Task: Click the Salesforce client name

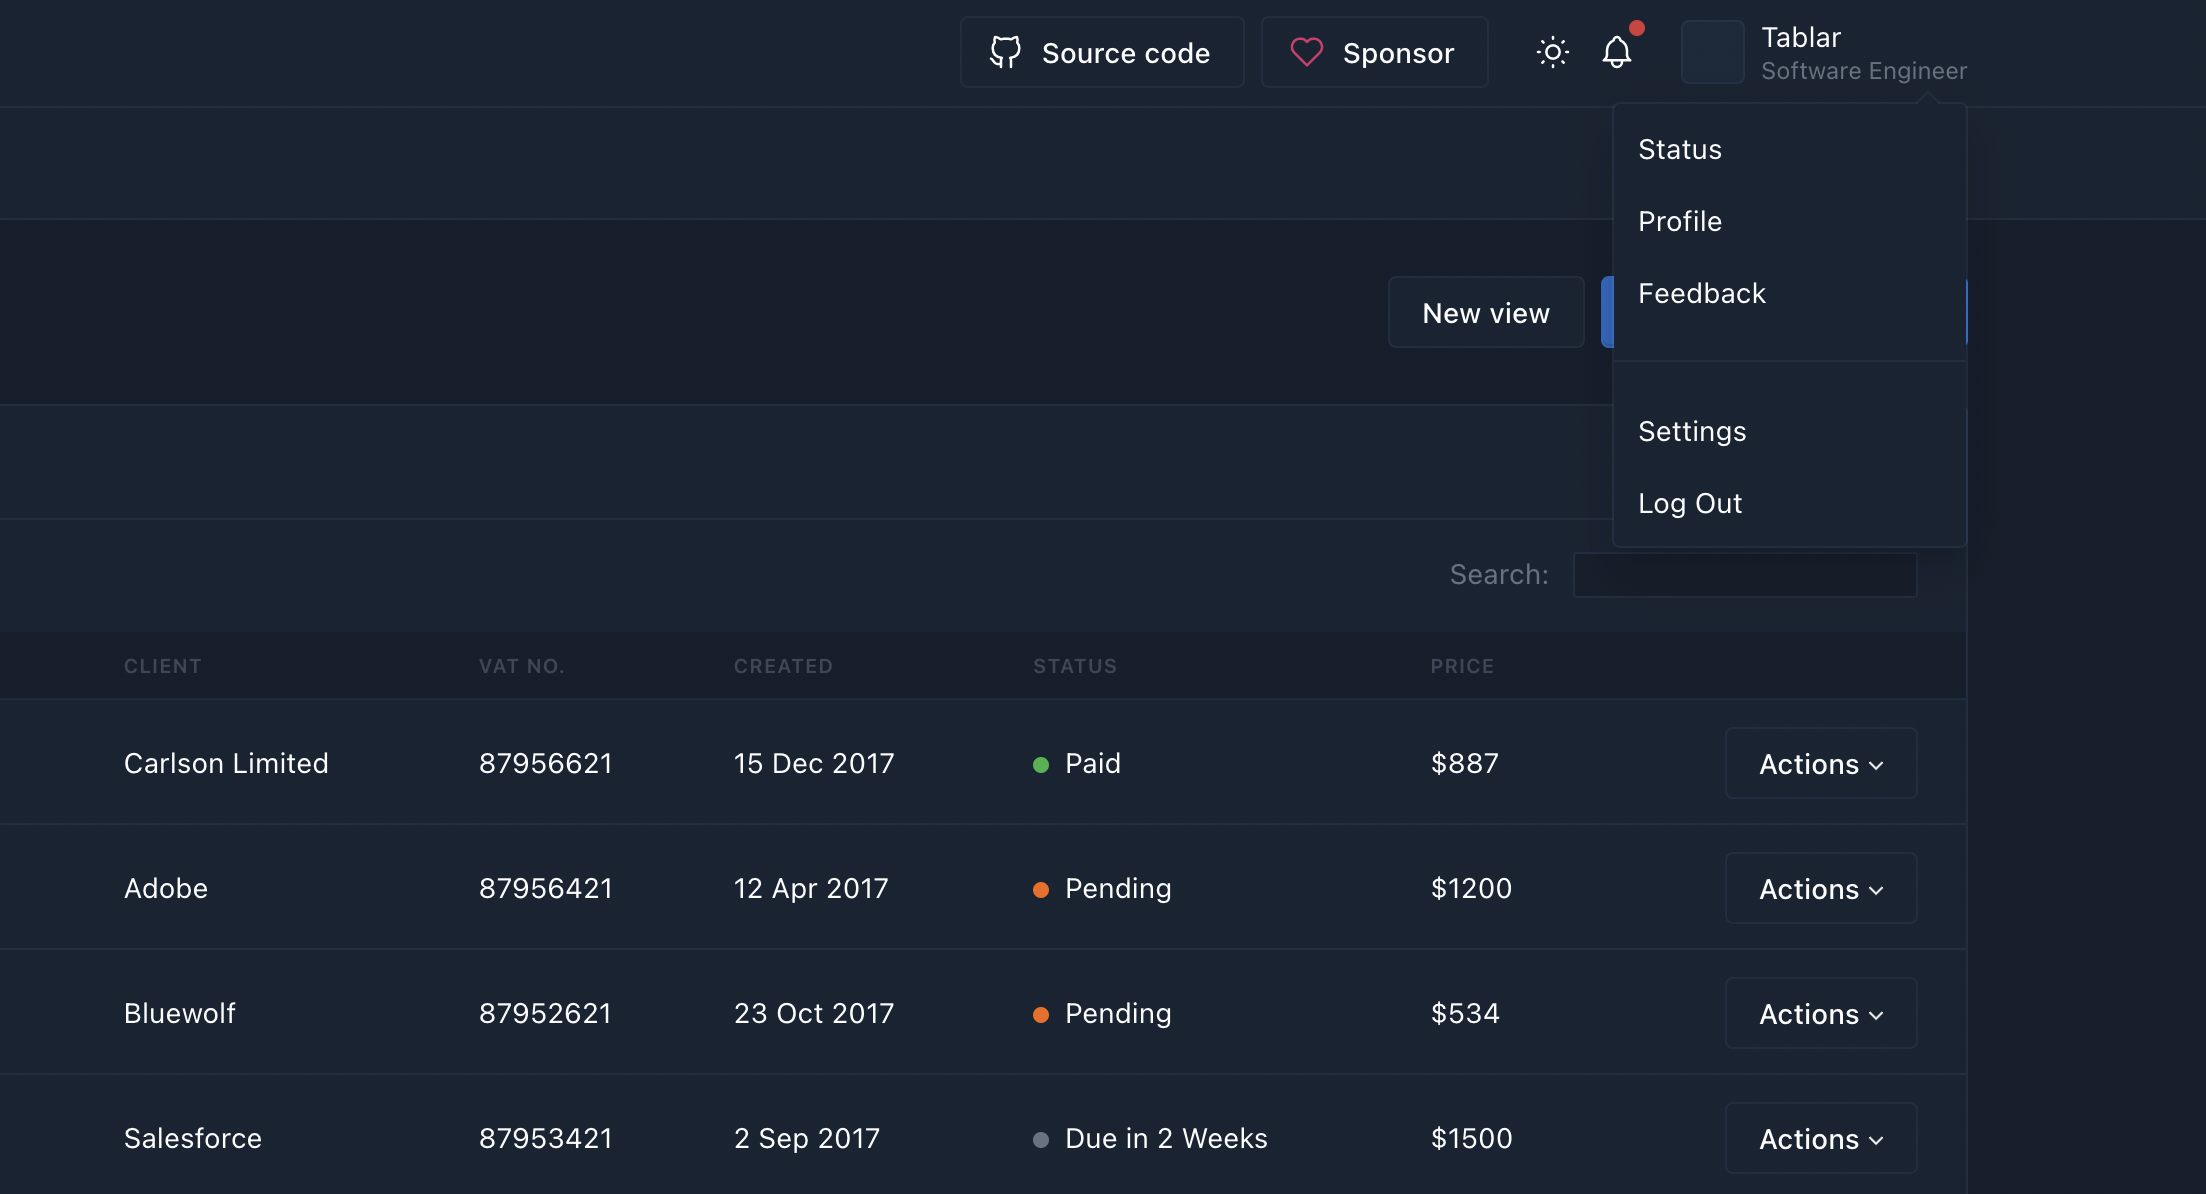Action: pos(193,1139)
